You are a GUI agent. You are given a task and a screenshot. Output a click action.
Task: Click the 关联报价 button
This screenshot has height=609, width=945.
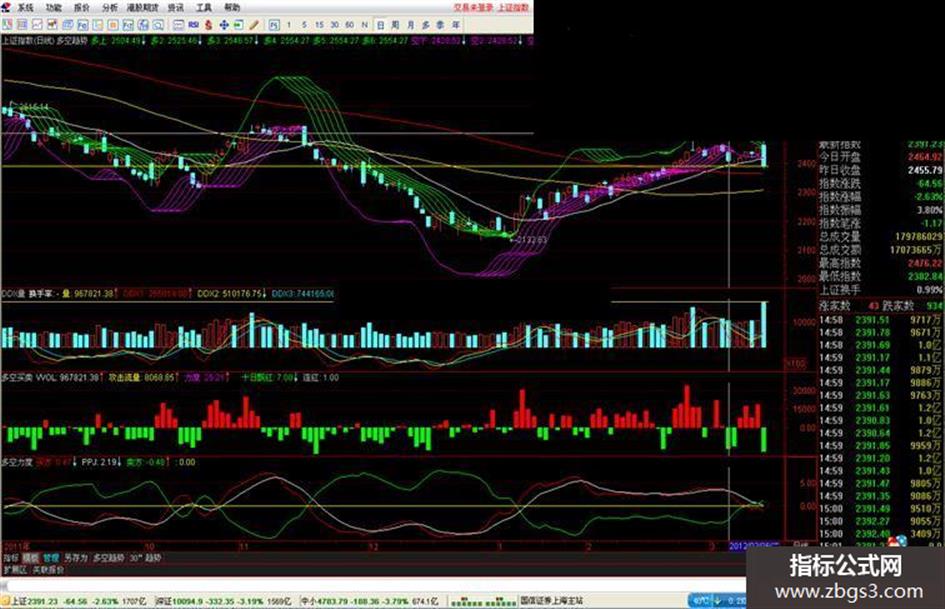click(48, 569)
